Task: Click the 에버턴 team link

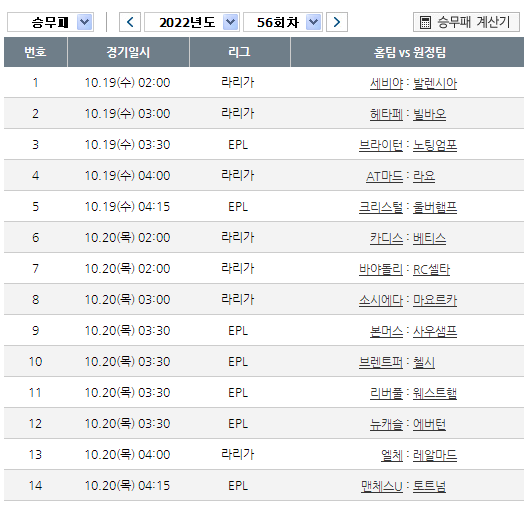Action: [x=429, y=424]
